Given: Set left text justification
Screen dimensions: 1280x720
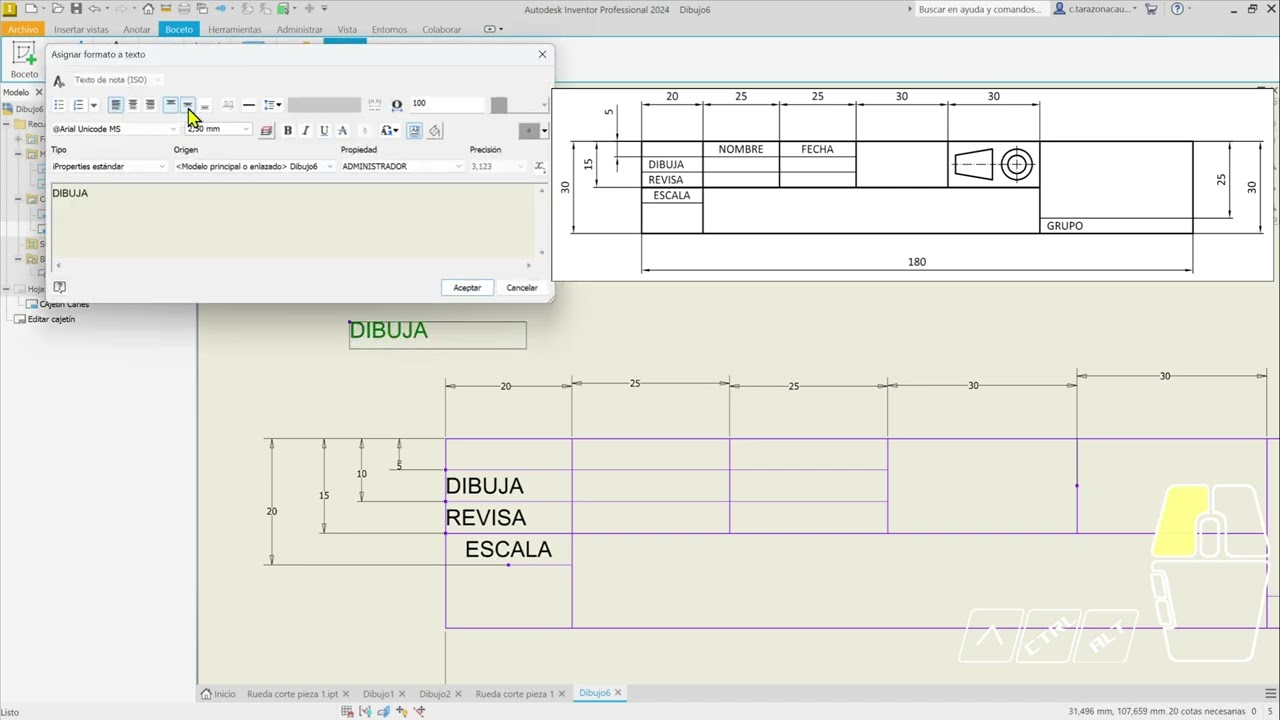Looking at the screenshot, I should point(116,105).
